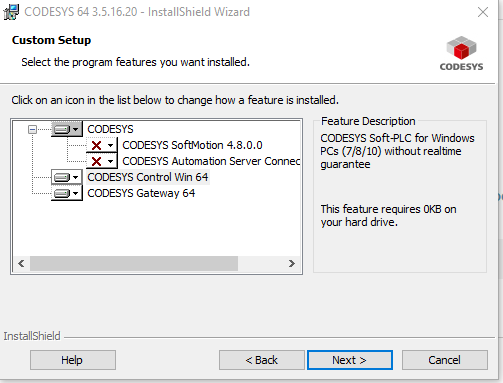
Task: Select the CODESYS SoftMotion 4.8.0.0 entry
Action: pos(192,145)
